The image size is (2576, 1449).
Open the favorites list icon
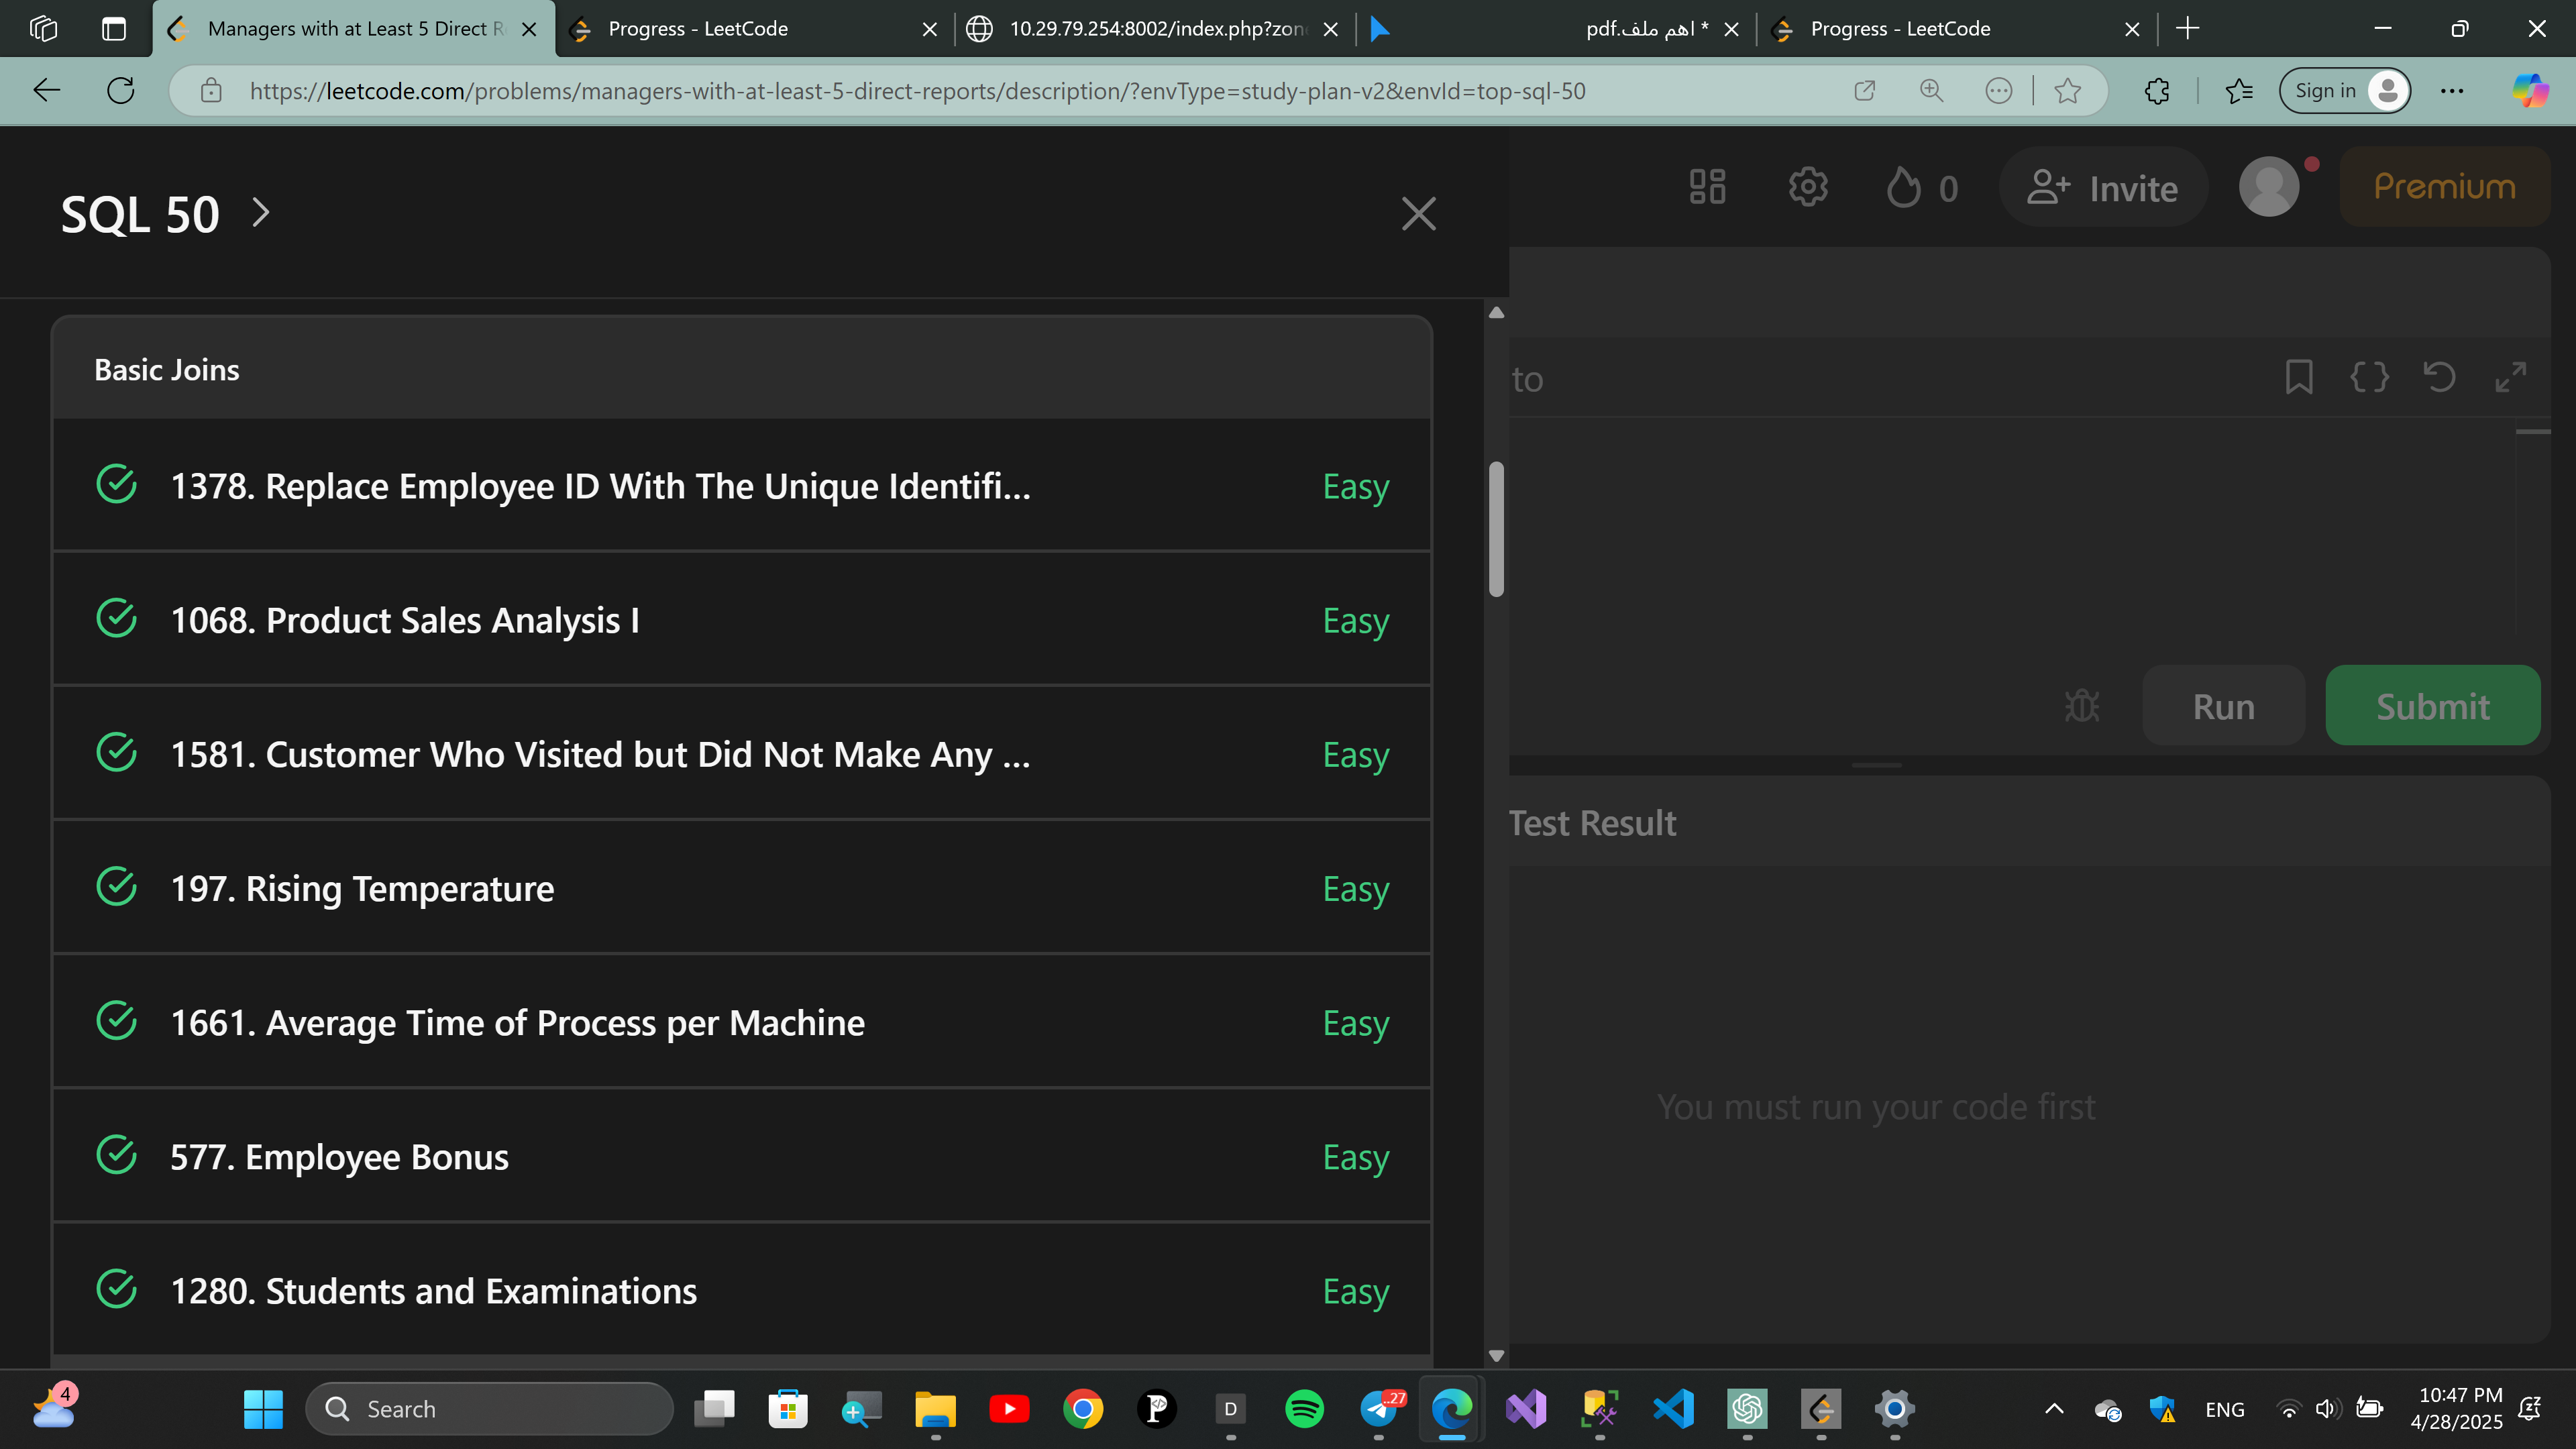pyautogui.click(x=2238, y=90)
